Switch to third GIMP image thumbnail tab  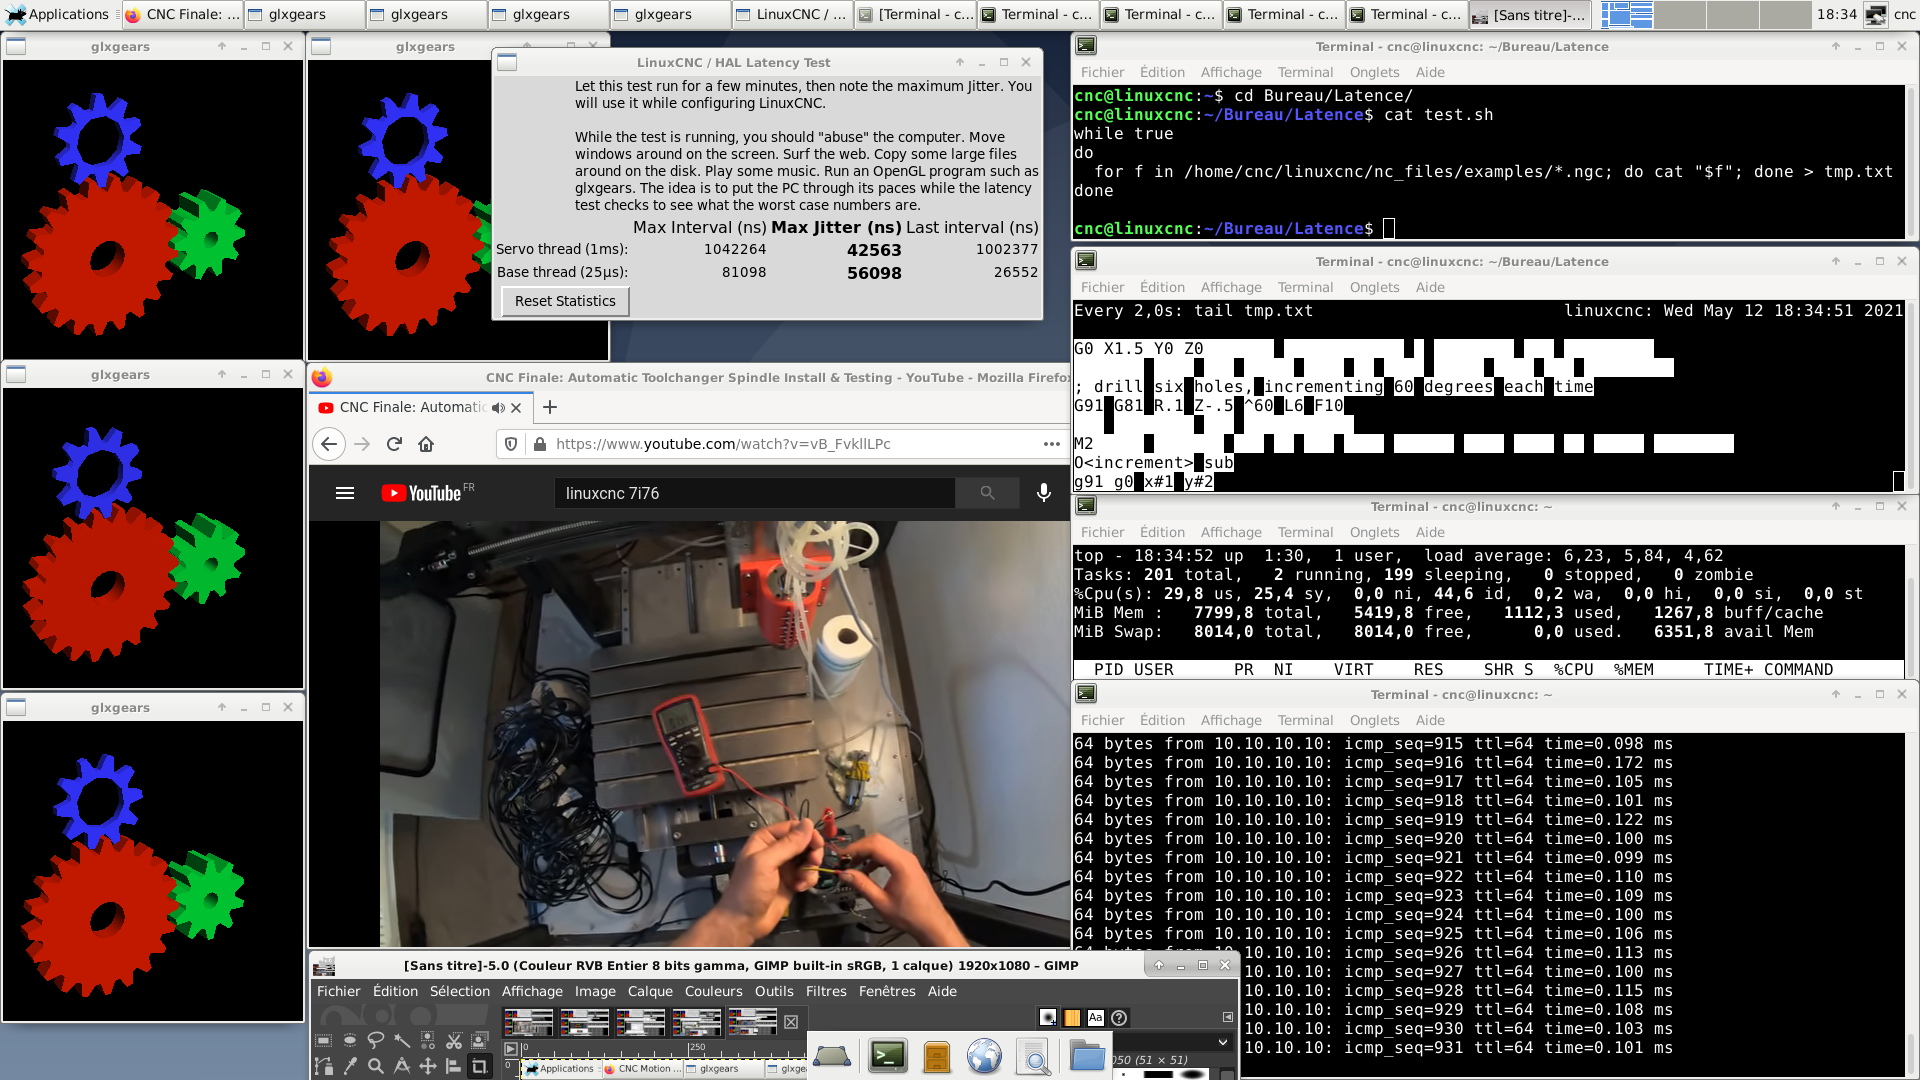point(640,1021)
